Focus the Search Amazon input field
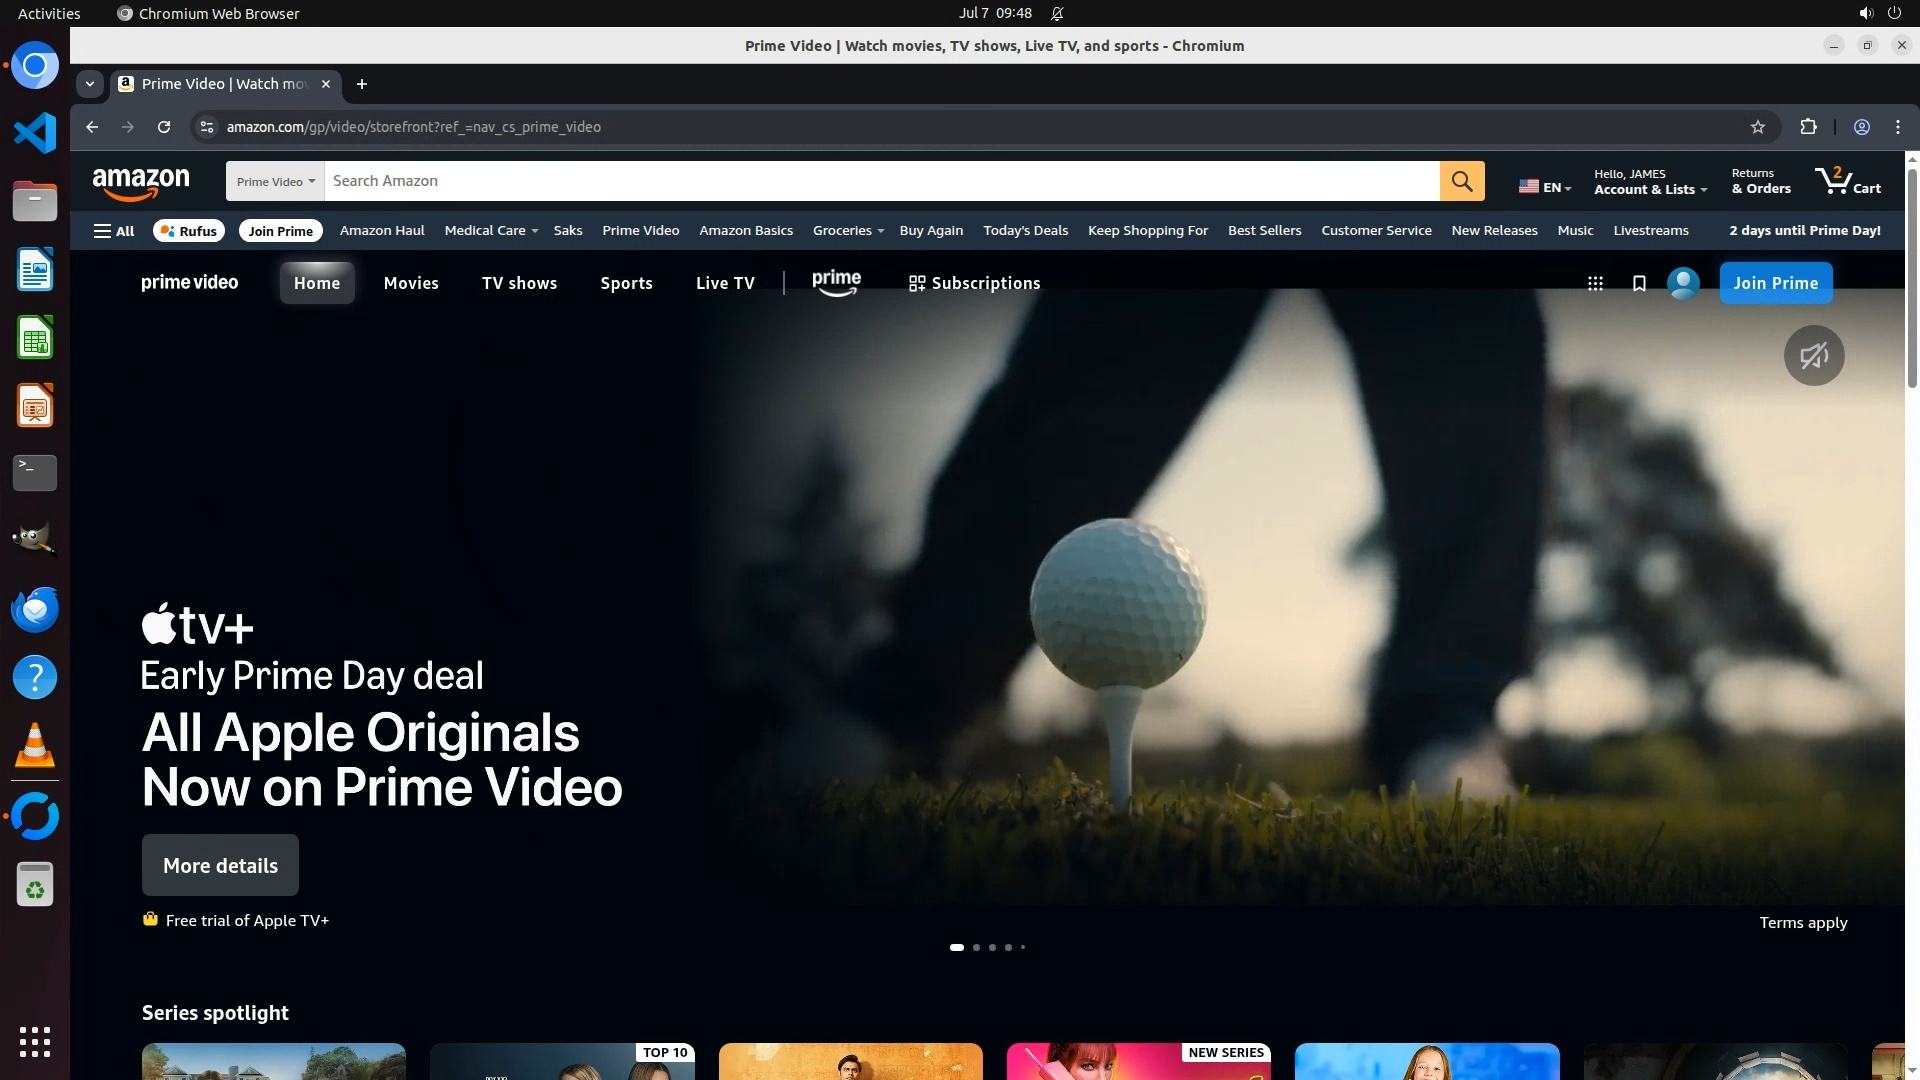 pyautogui.click(x=880, y=181)
